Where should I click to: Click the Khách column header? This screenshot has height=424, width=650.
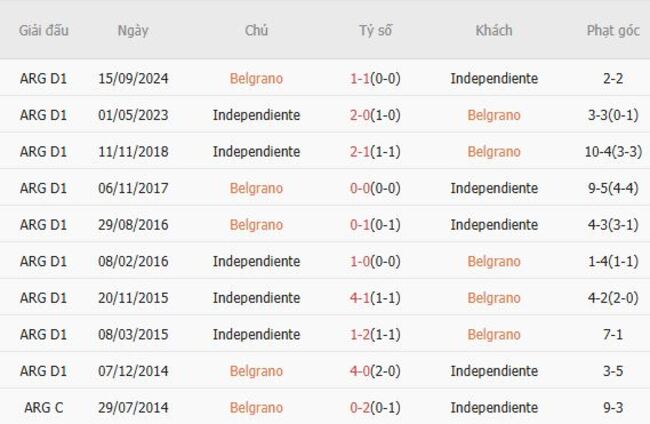coord(494,30)
